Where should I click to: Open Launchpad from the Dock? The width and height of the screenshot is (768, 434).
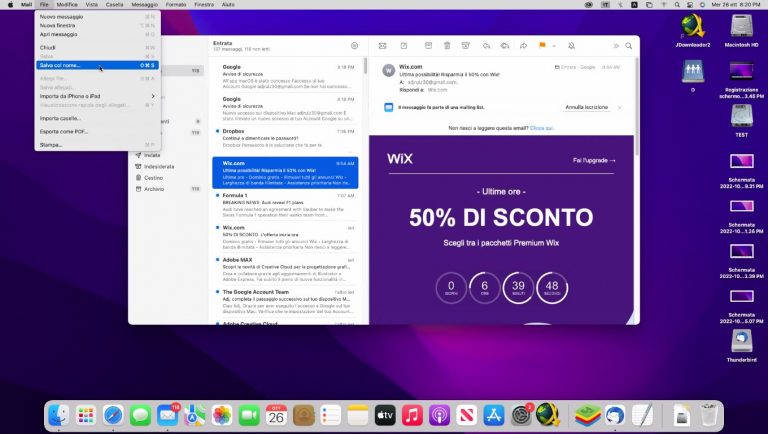[x=86, y=415]
